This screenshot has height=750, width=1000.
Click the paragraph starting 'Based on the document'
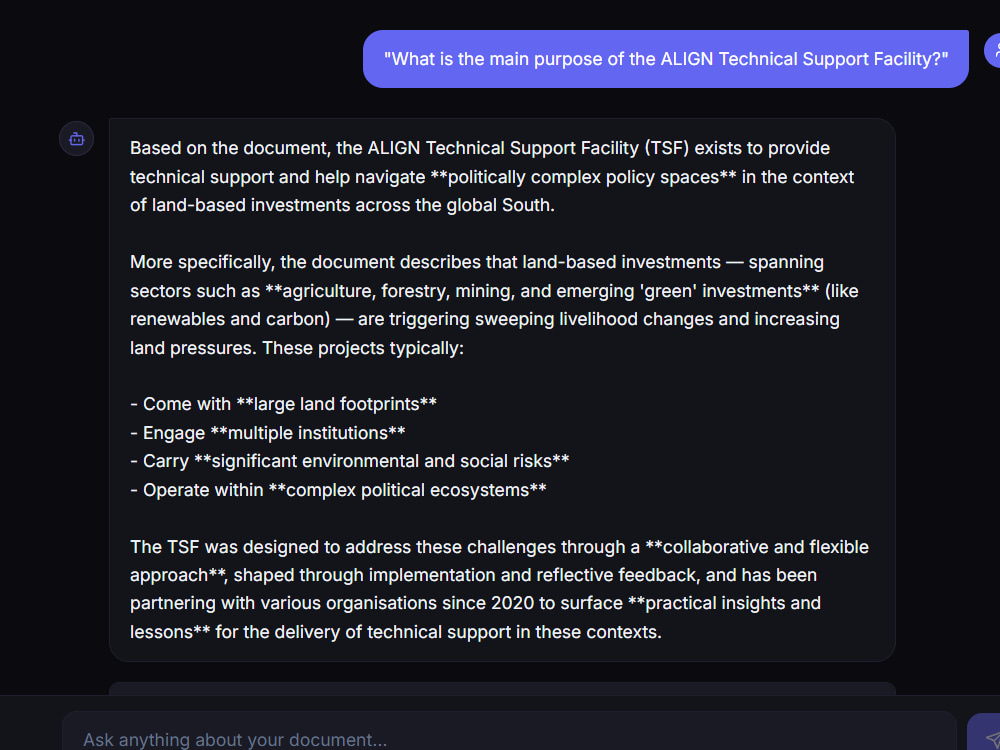pos(492,177)
